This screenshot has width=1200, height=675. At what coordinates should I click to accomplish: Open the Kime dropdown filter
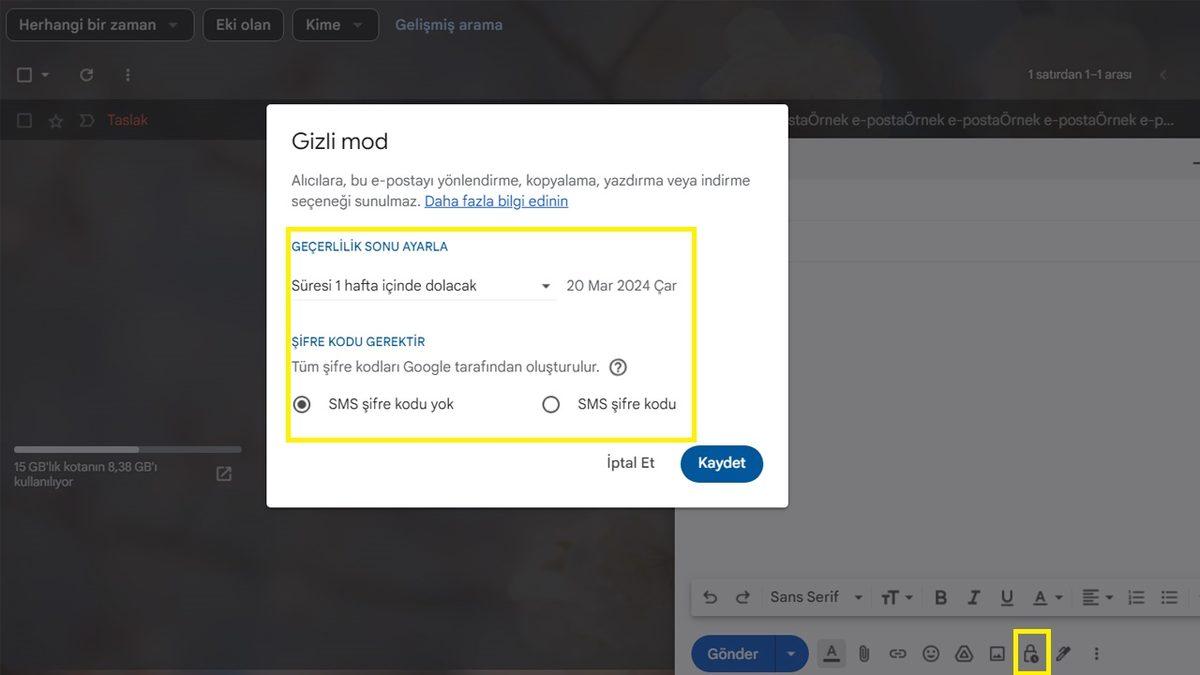point(335,24)
